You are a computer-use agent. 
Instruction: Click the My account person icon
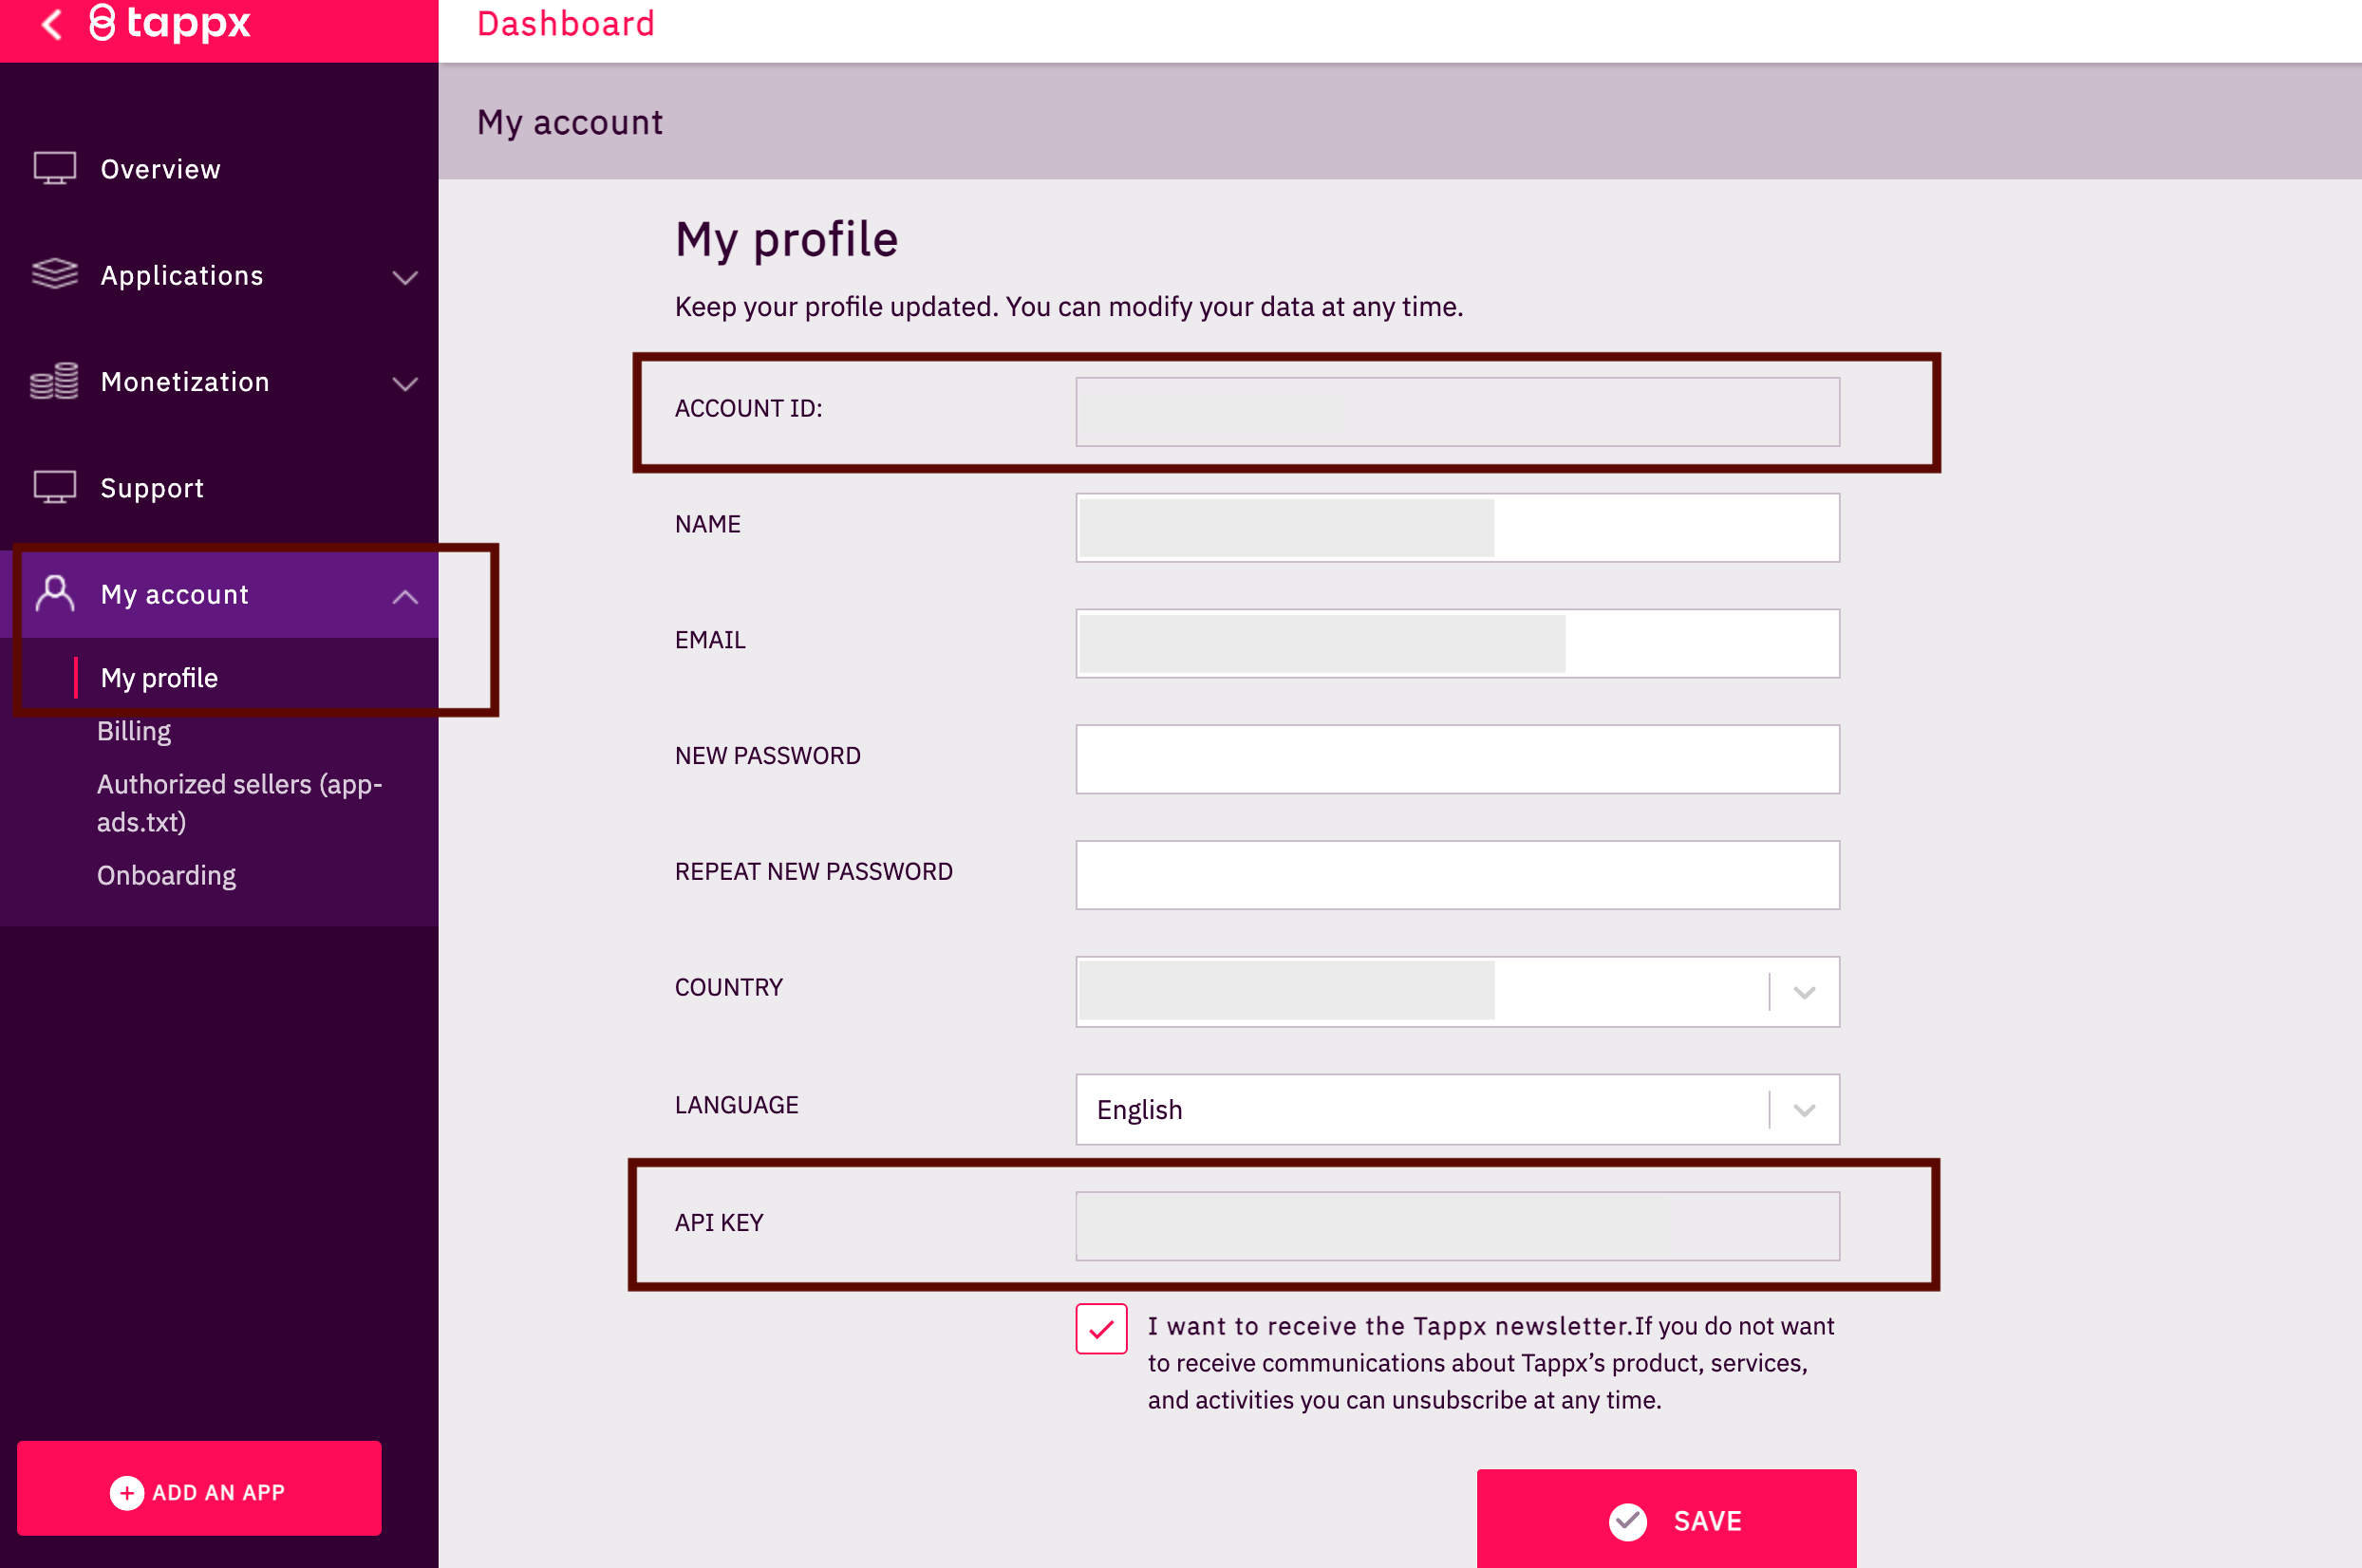[55, 594]
